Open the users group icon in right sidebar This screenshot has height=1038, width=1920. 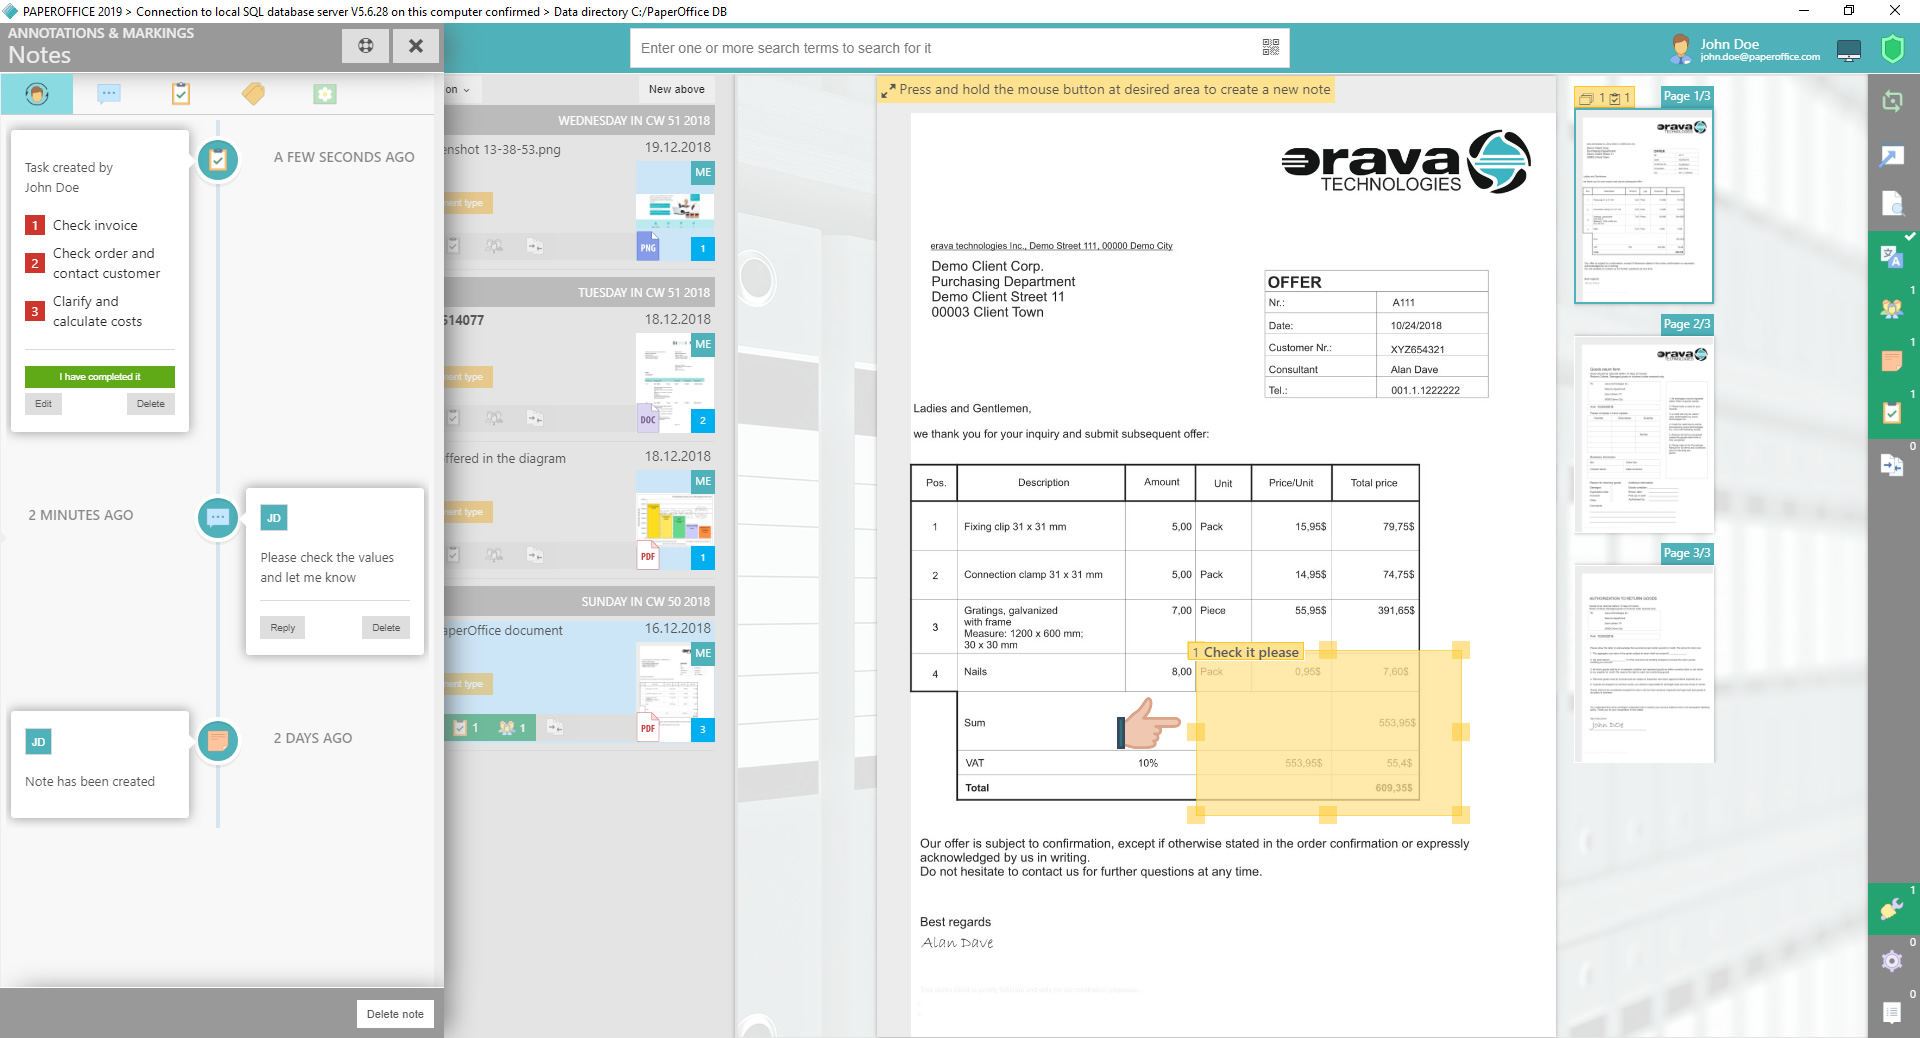[1892, 309]
